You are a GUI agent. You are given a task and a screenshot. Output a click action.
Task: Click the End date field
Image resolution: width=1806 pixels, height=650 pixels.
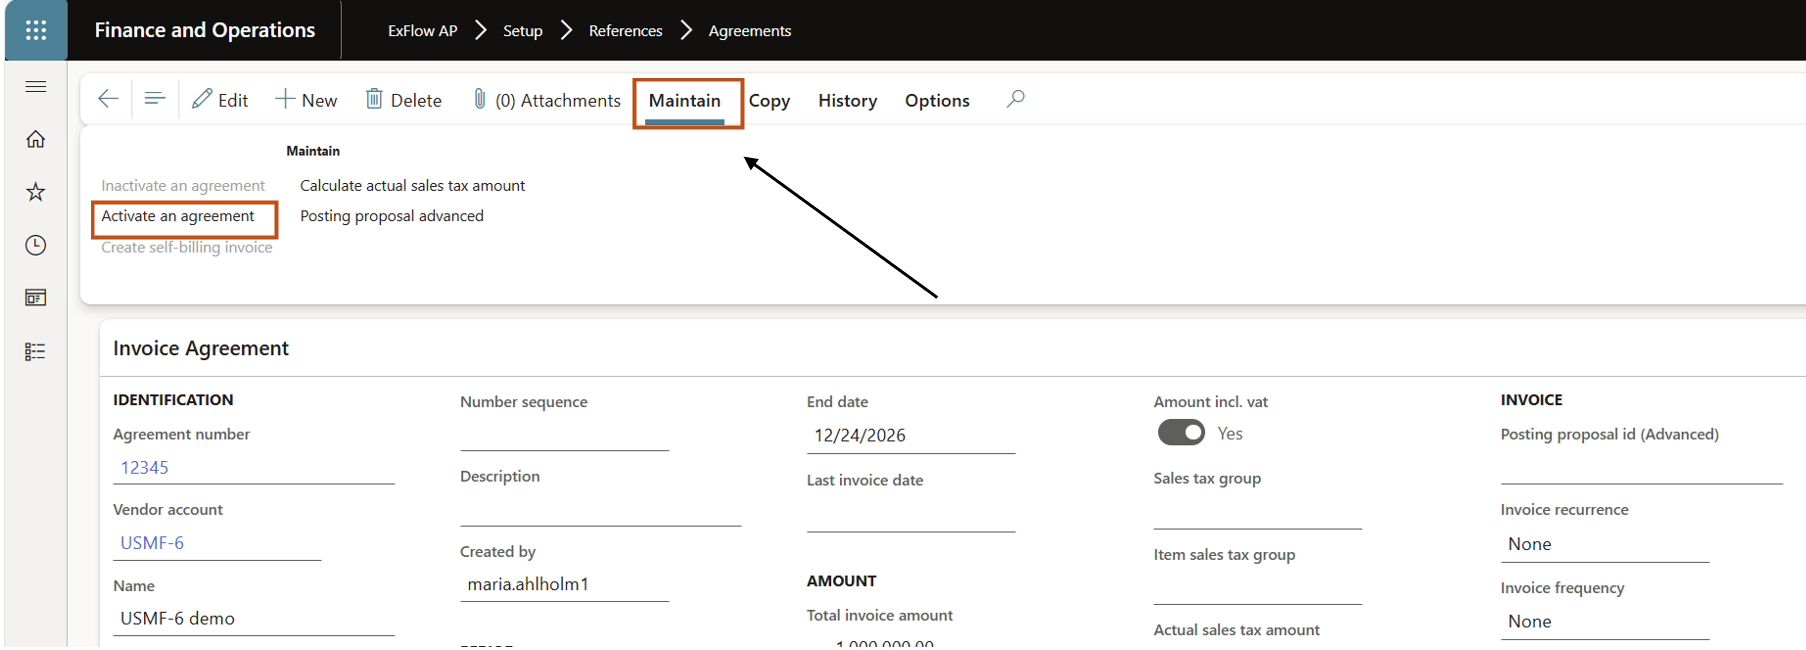coord(909,436)
